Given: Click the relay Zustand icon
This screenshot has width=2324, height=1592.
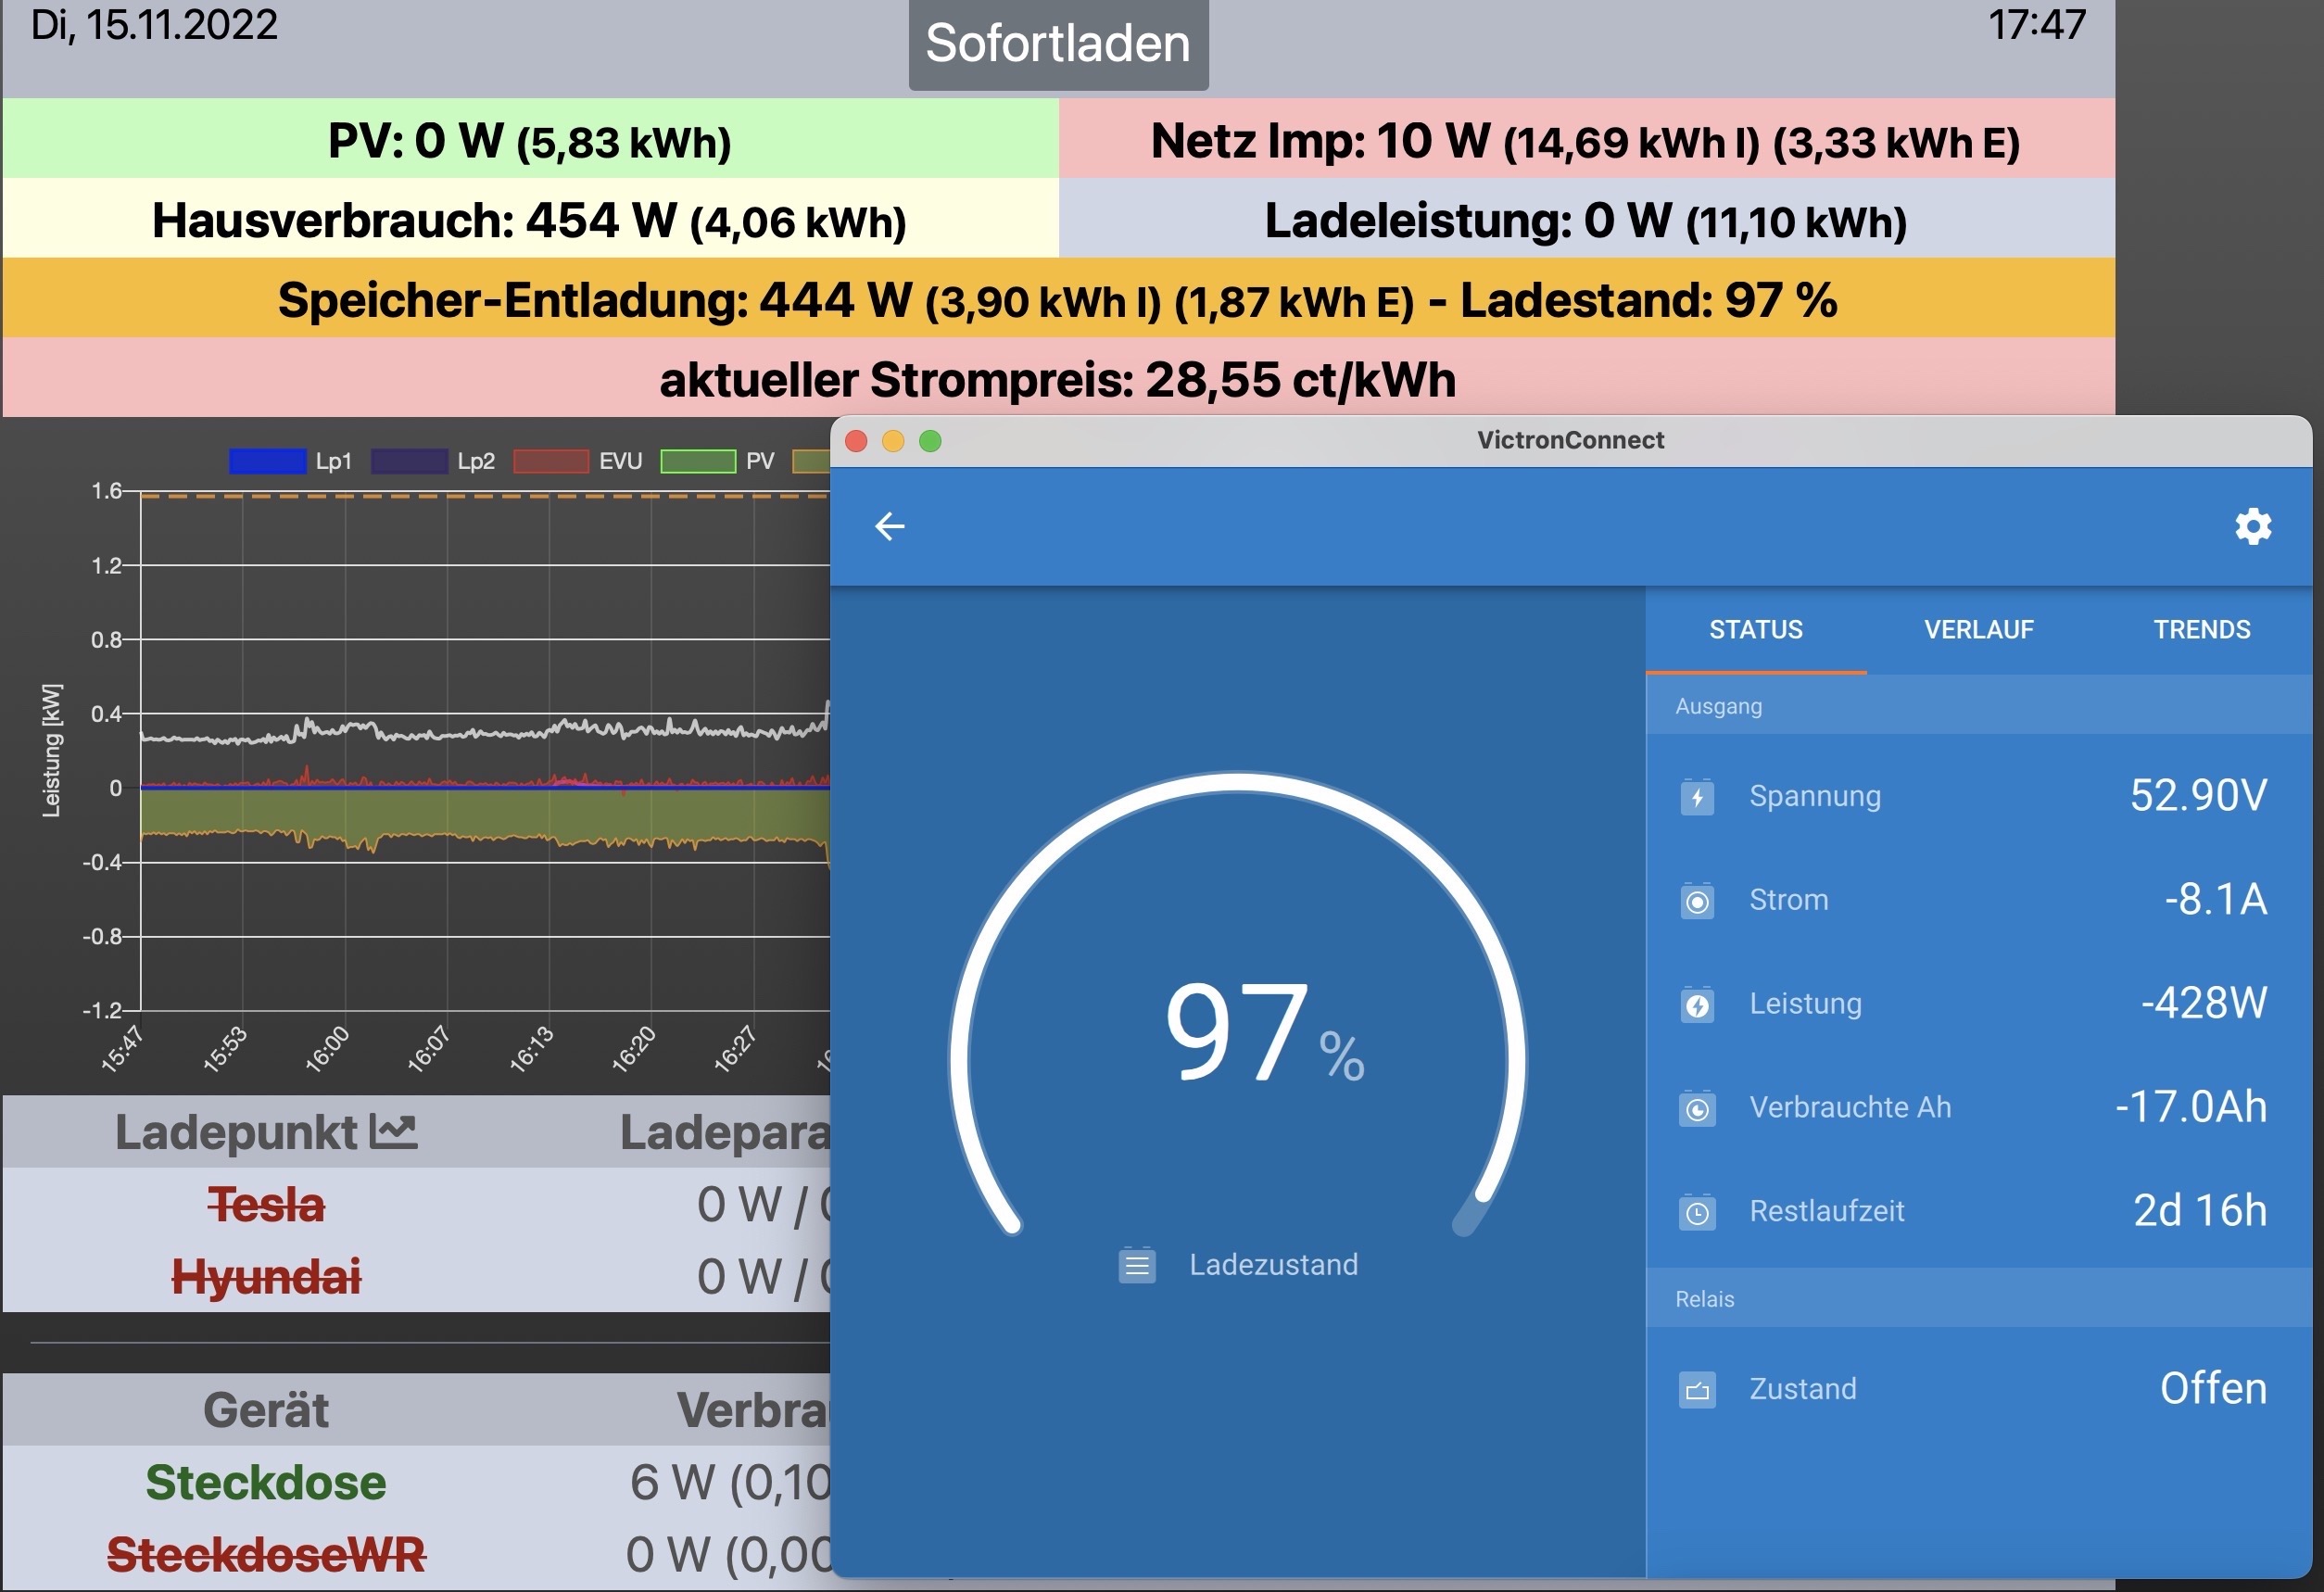Looking at the screenshot, I should tap(1697, 1390).
